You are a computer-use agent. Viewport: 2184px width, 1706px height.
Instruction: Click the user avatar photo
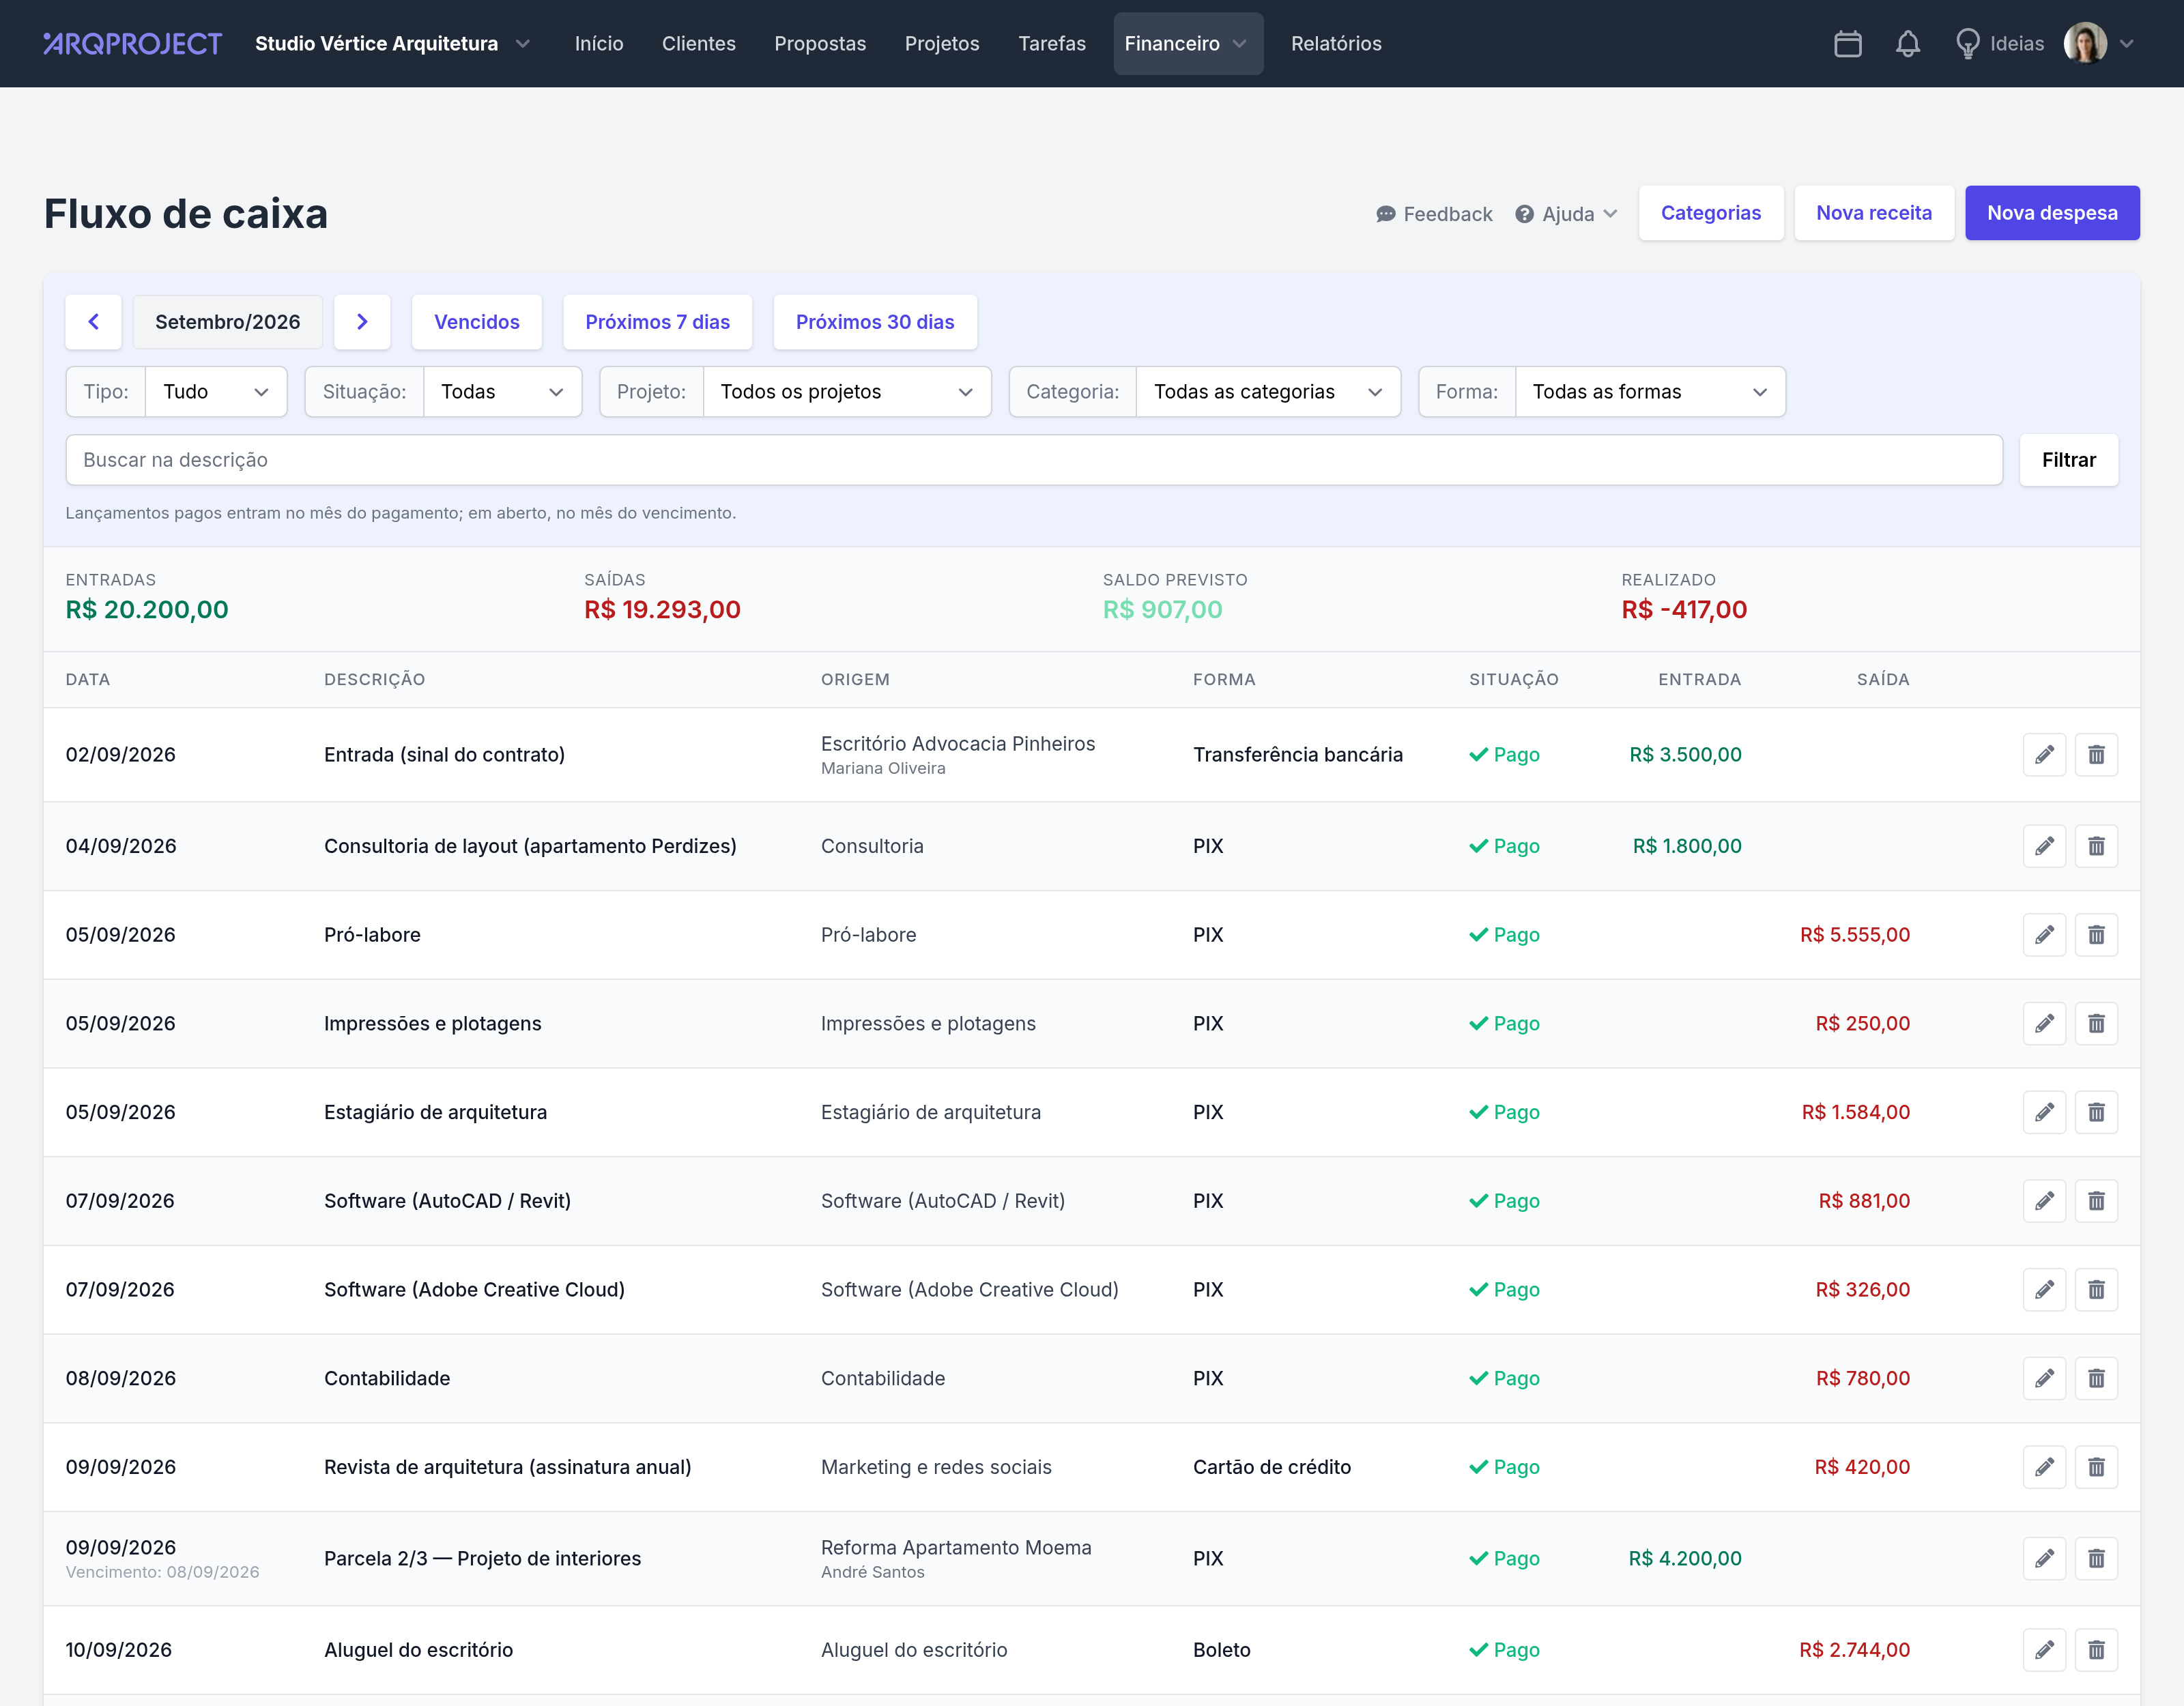pos(2085,43)
